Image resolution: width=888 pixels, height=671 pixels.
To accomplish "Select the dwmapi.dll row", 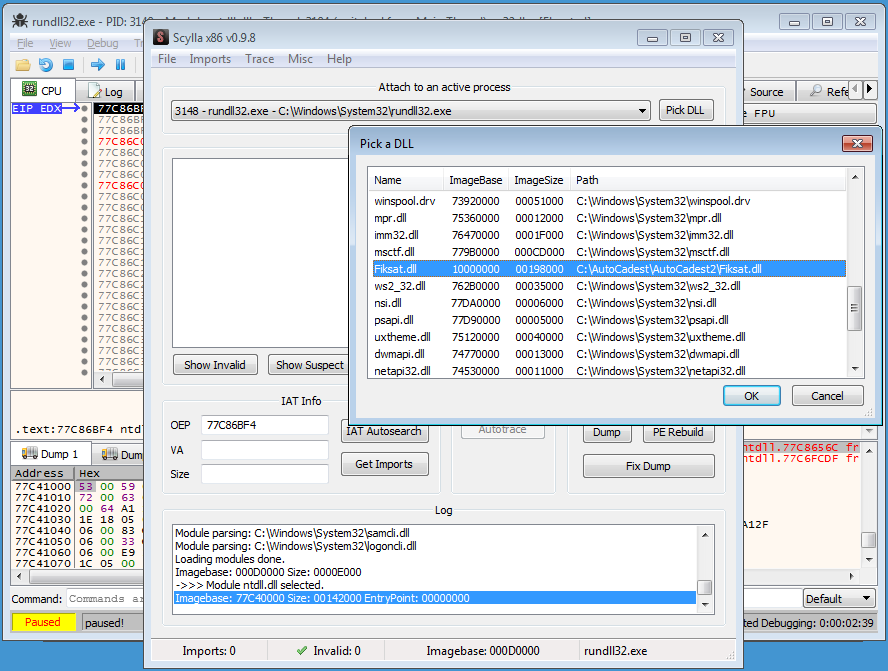I will (609, 354).
